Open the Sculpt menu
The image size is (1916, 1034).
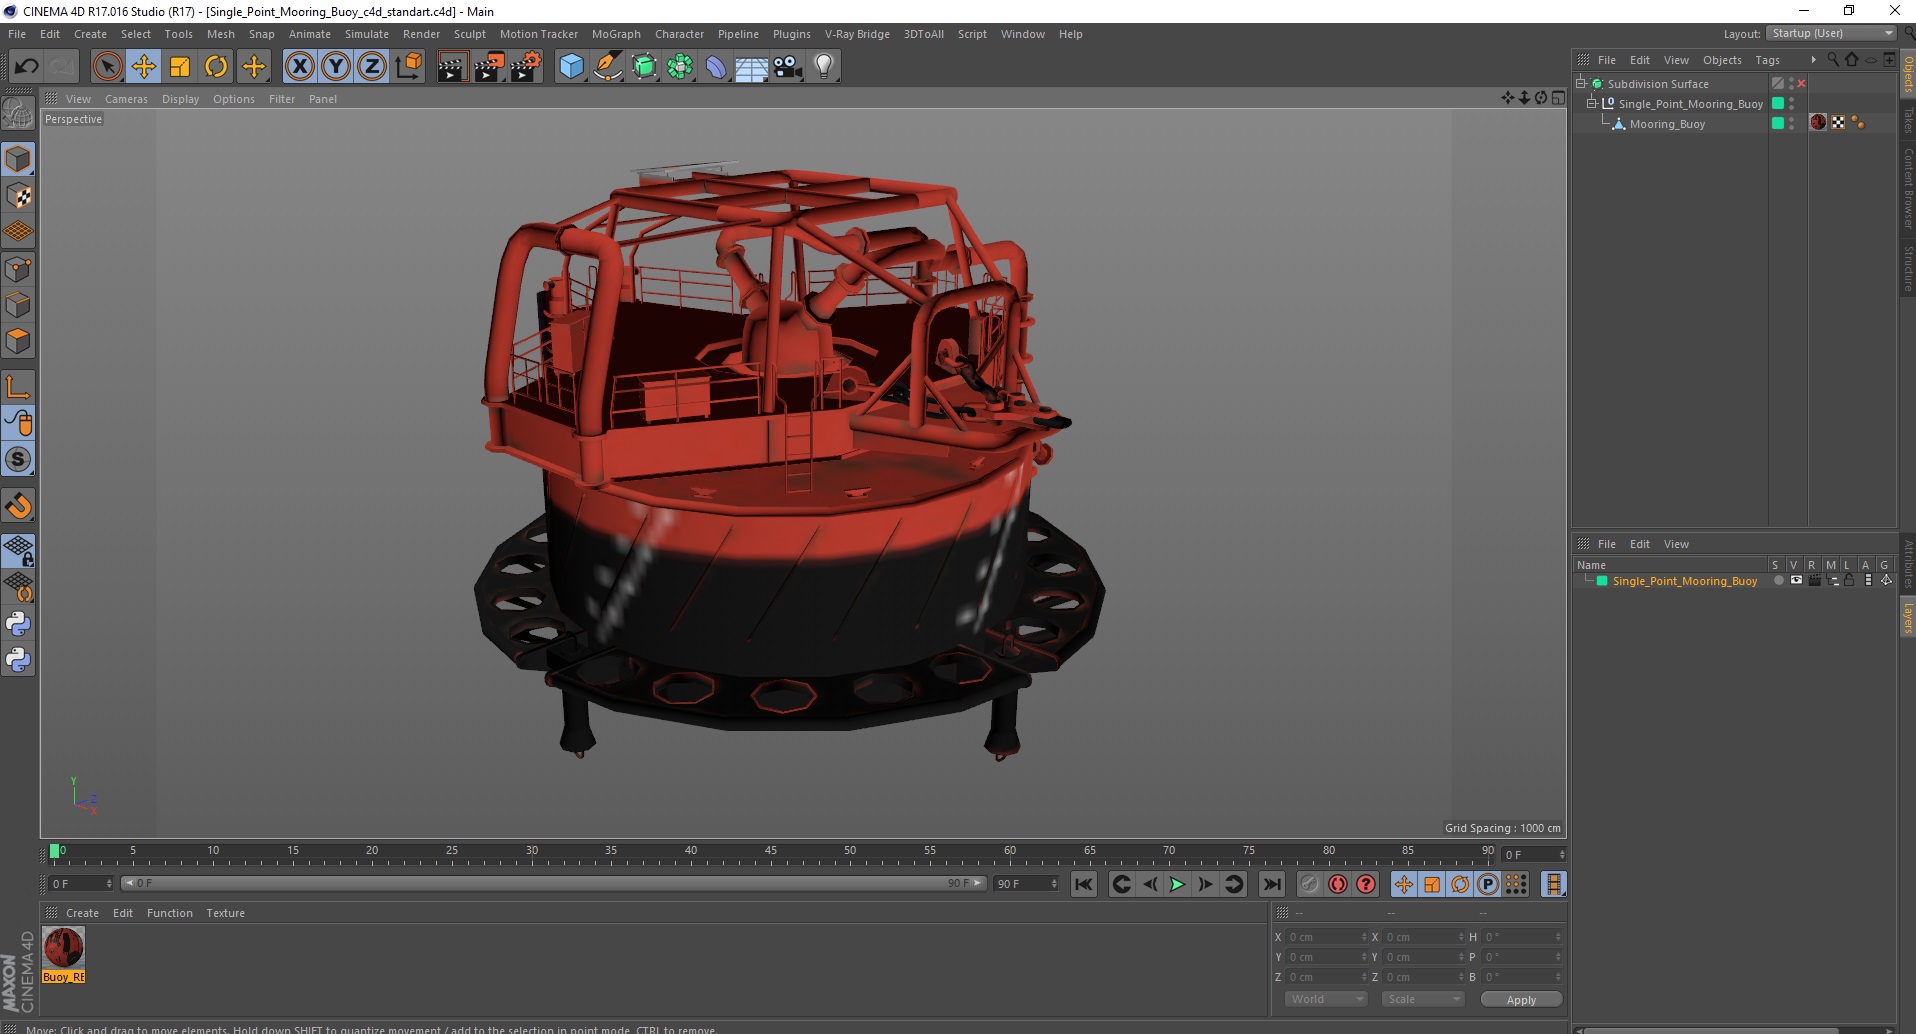(469, 34)
